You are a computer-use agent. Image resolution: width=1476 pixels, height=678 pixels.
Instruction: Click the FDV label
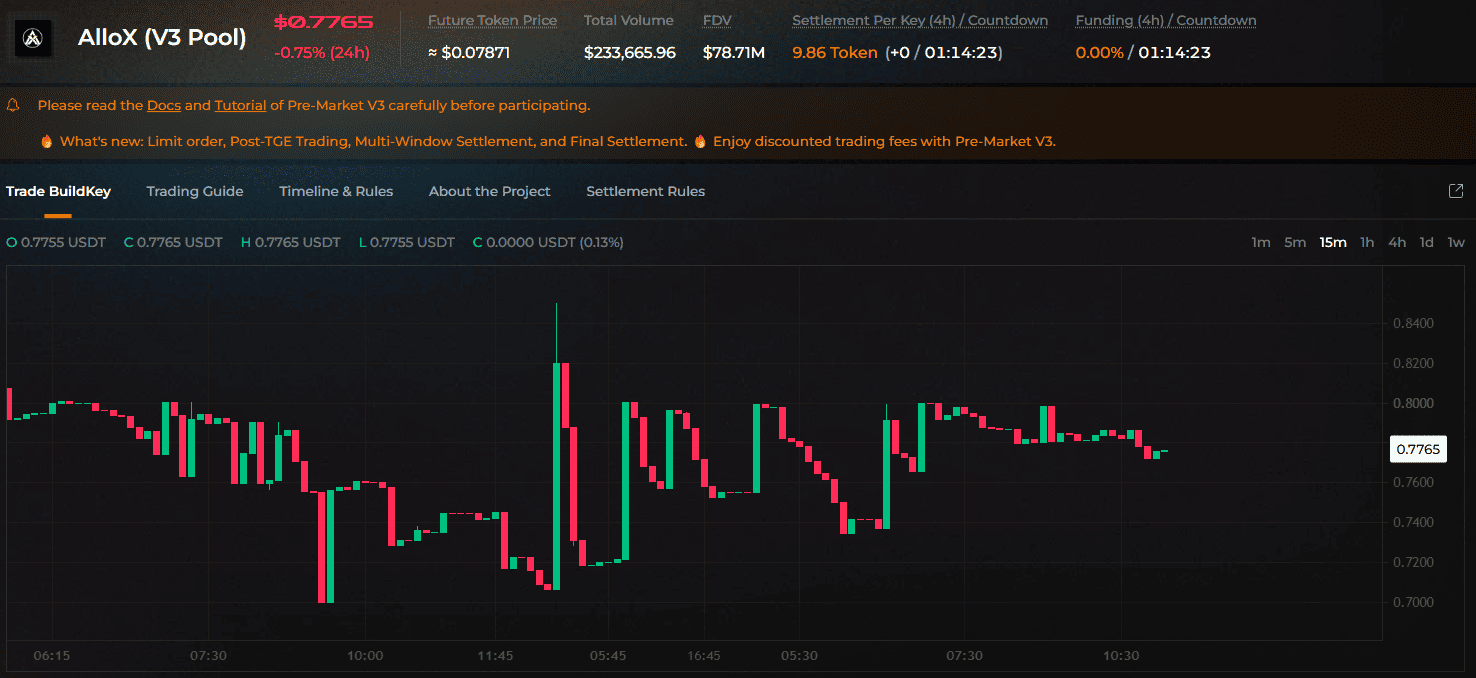[717, 20]
